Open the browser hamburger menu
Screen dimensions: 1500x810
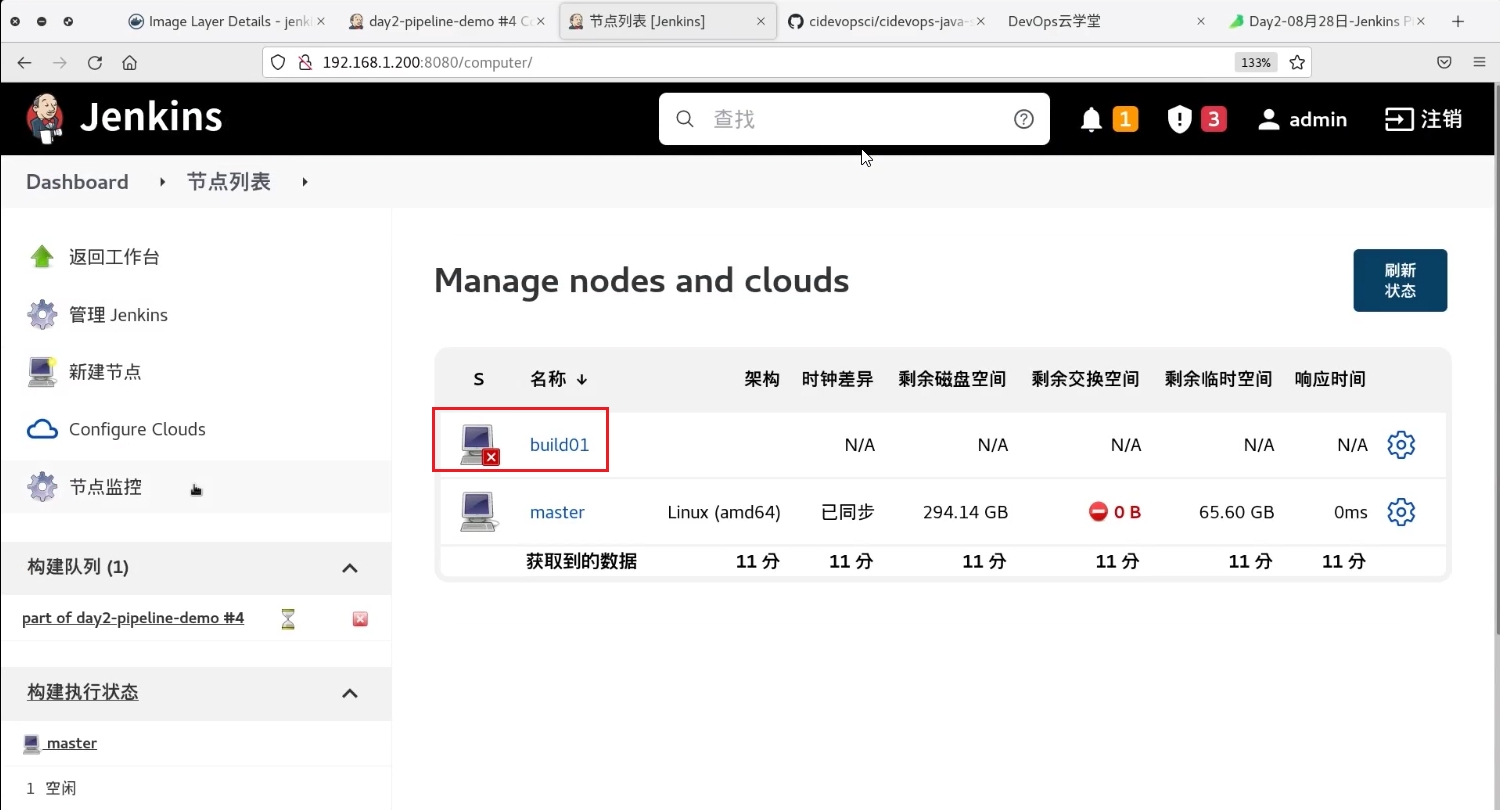1479,62
